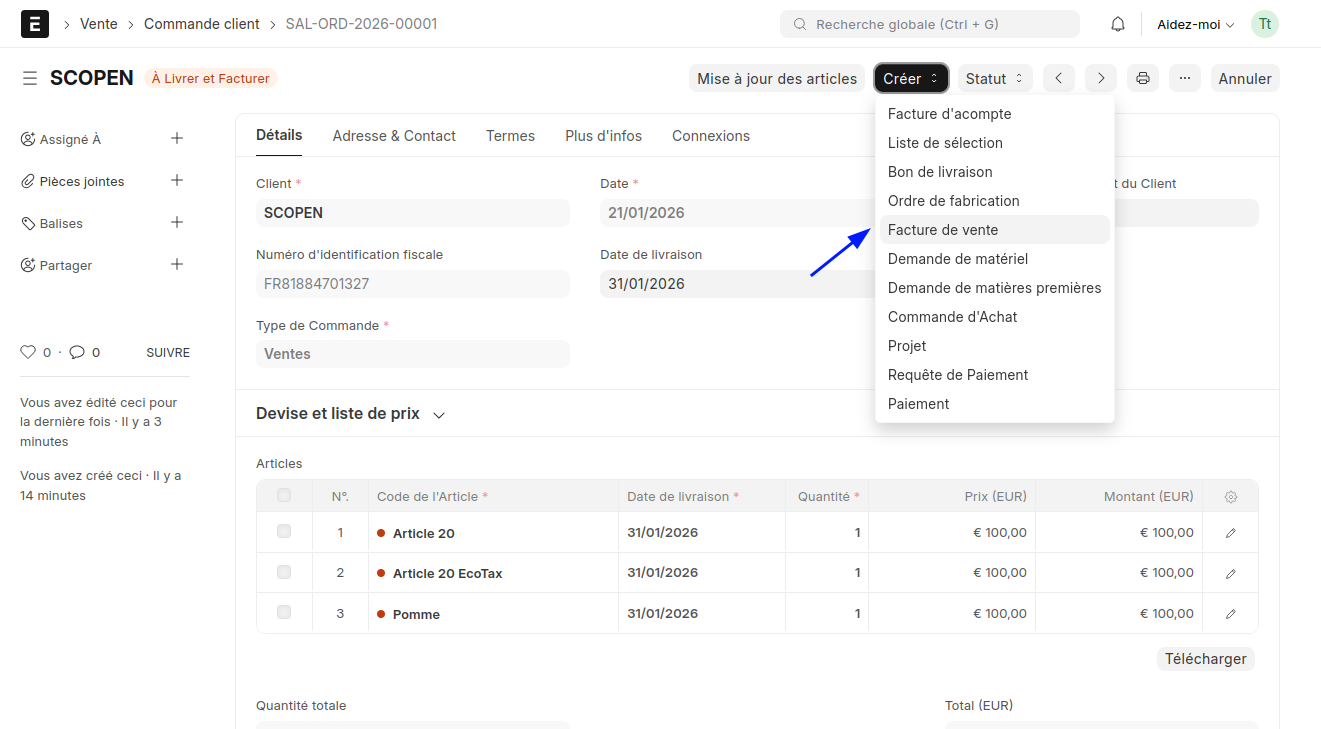The image size is (1321, 729).
Task: Click SUIVRE to follow document
Action: 168,353
